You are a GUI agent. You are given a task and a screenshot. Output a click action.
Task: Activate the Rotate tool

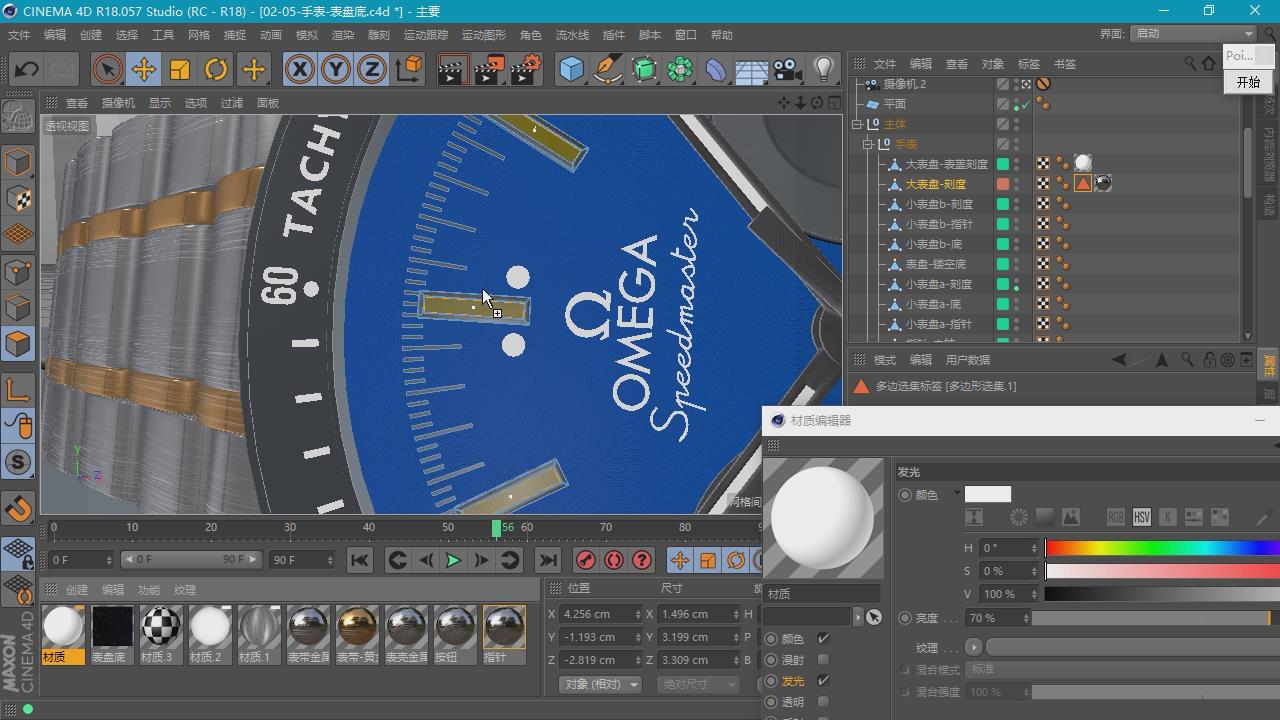[x=216, y=69]
